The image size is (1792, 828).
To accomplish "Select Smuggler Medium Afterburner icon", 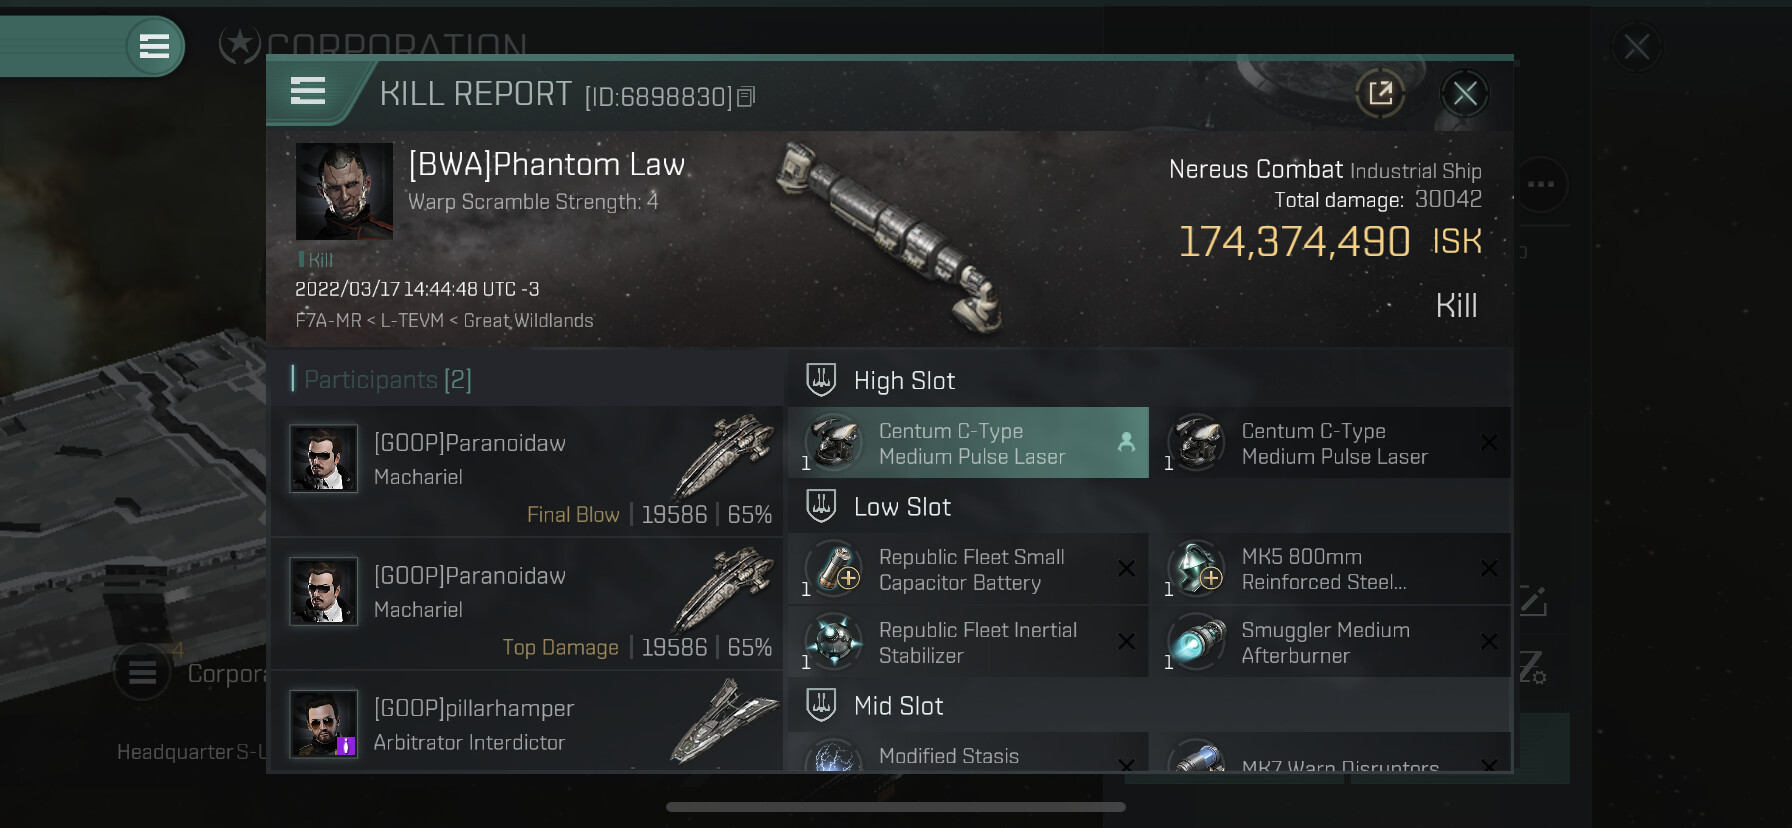I will click(1196, 642).
